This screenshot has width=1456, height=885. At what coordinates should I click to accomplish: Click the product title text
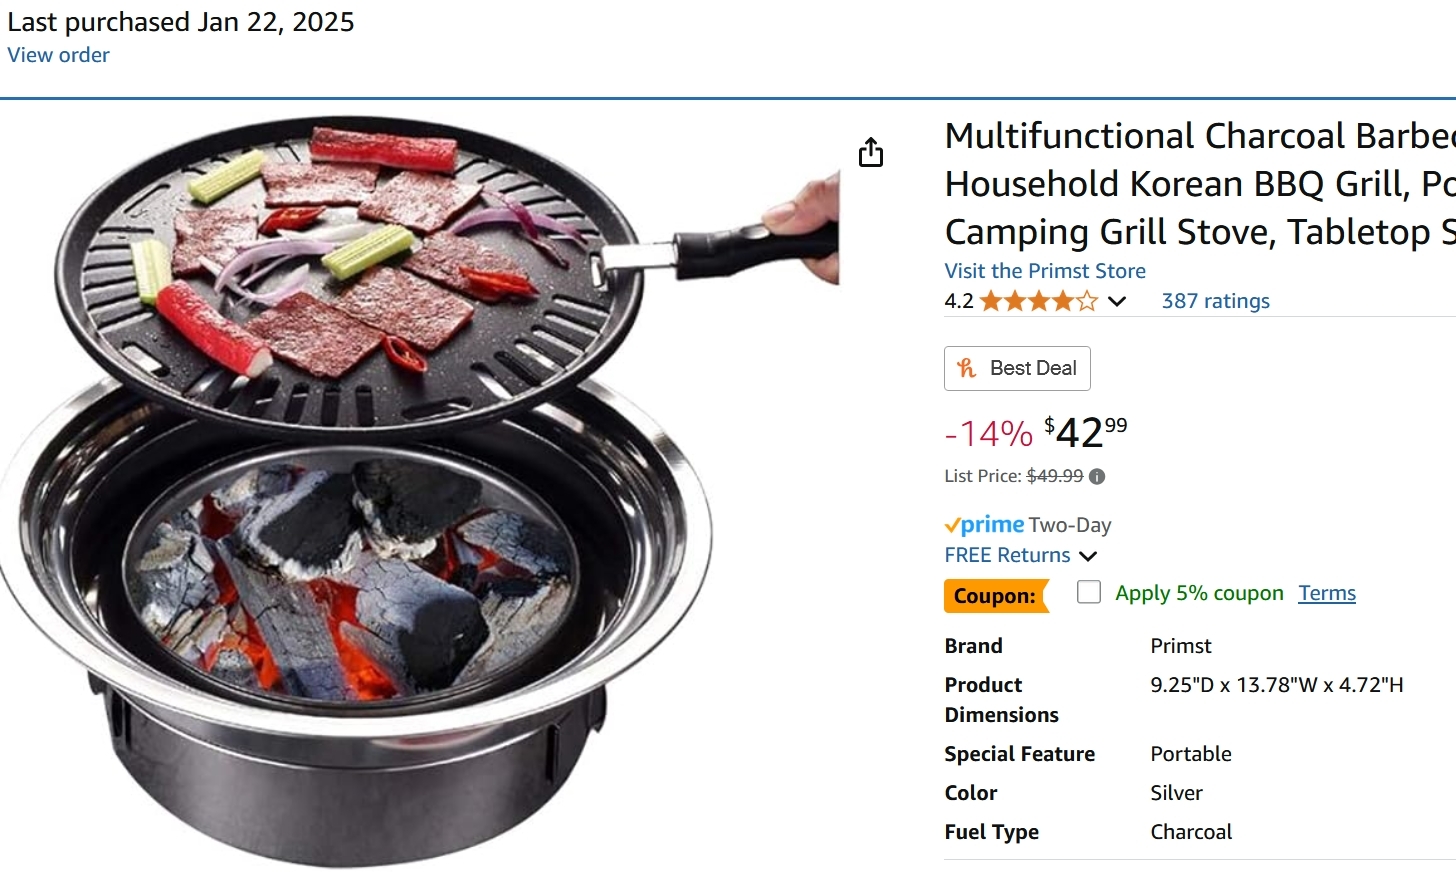1200,184
